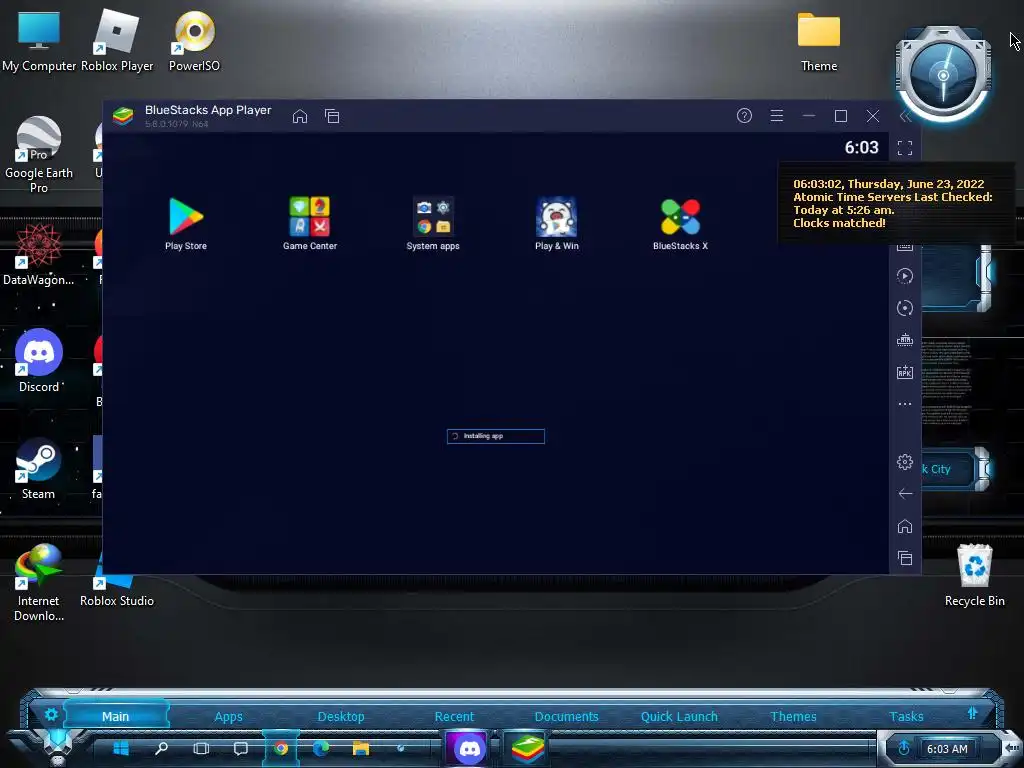The height and width of the screenshot is (768, 1024).
Task: Click the Android back arrow
Action: pyautogui.click(x=904, y=494)
